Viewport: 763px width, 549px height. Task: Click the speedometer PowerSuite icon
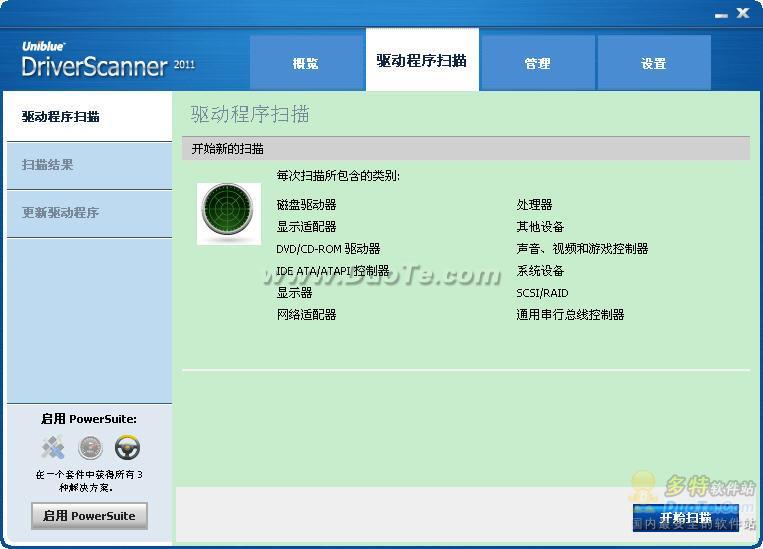91,448
